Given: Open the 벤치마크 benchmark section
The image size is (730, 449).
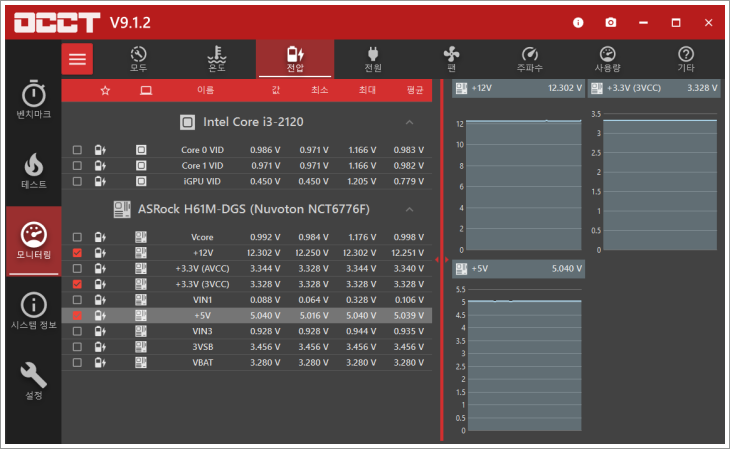Looking at the screenshot, I should click(34, 100).
